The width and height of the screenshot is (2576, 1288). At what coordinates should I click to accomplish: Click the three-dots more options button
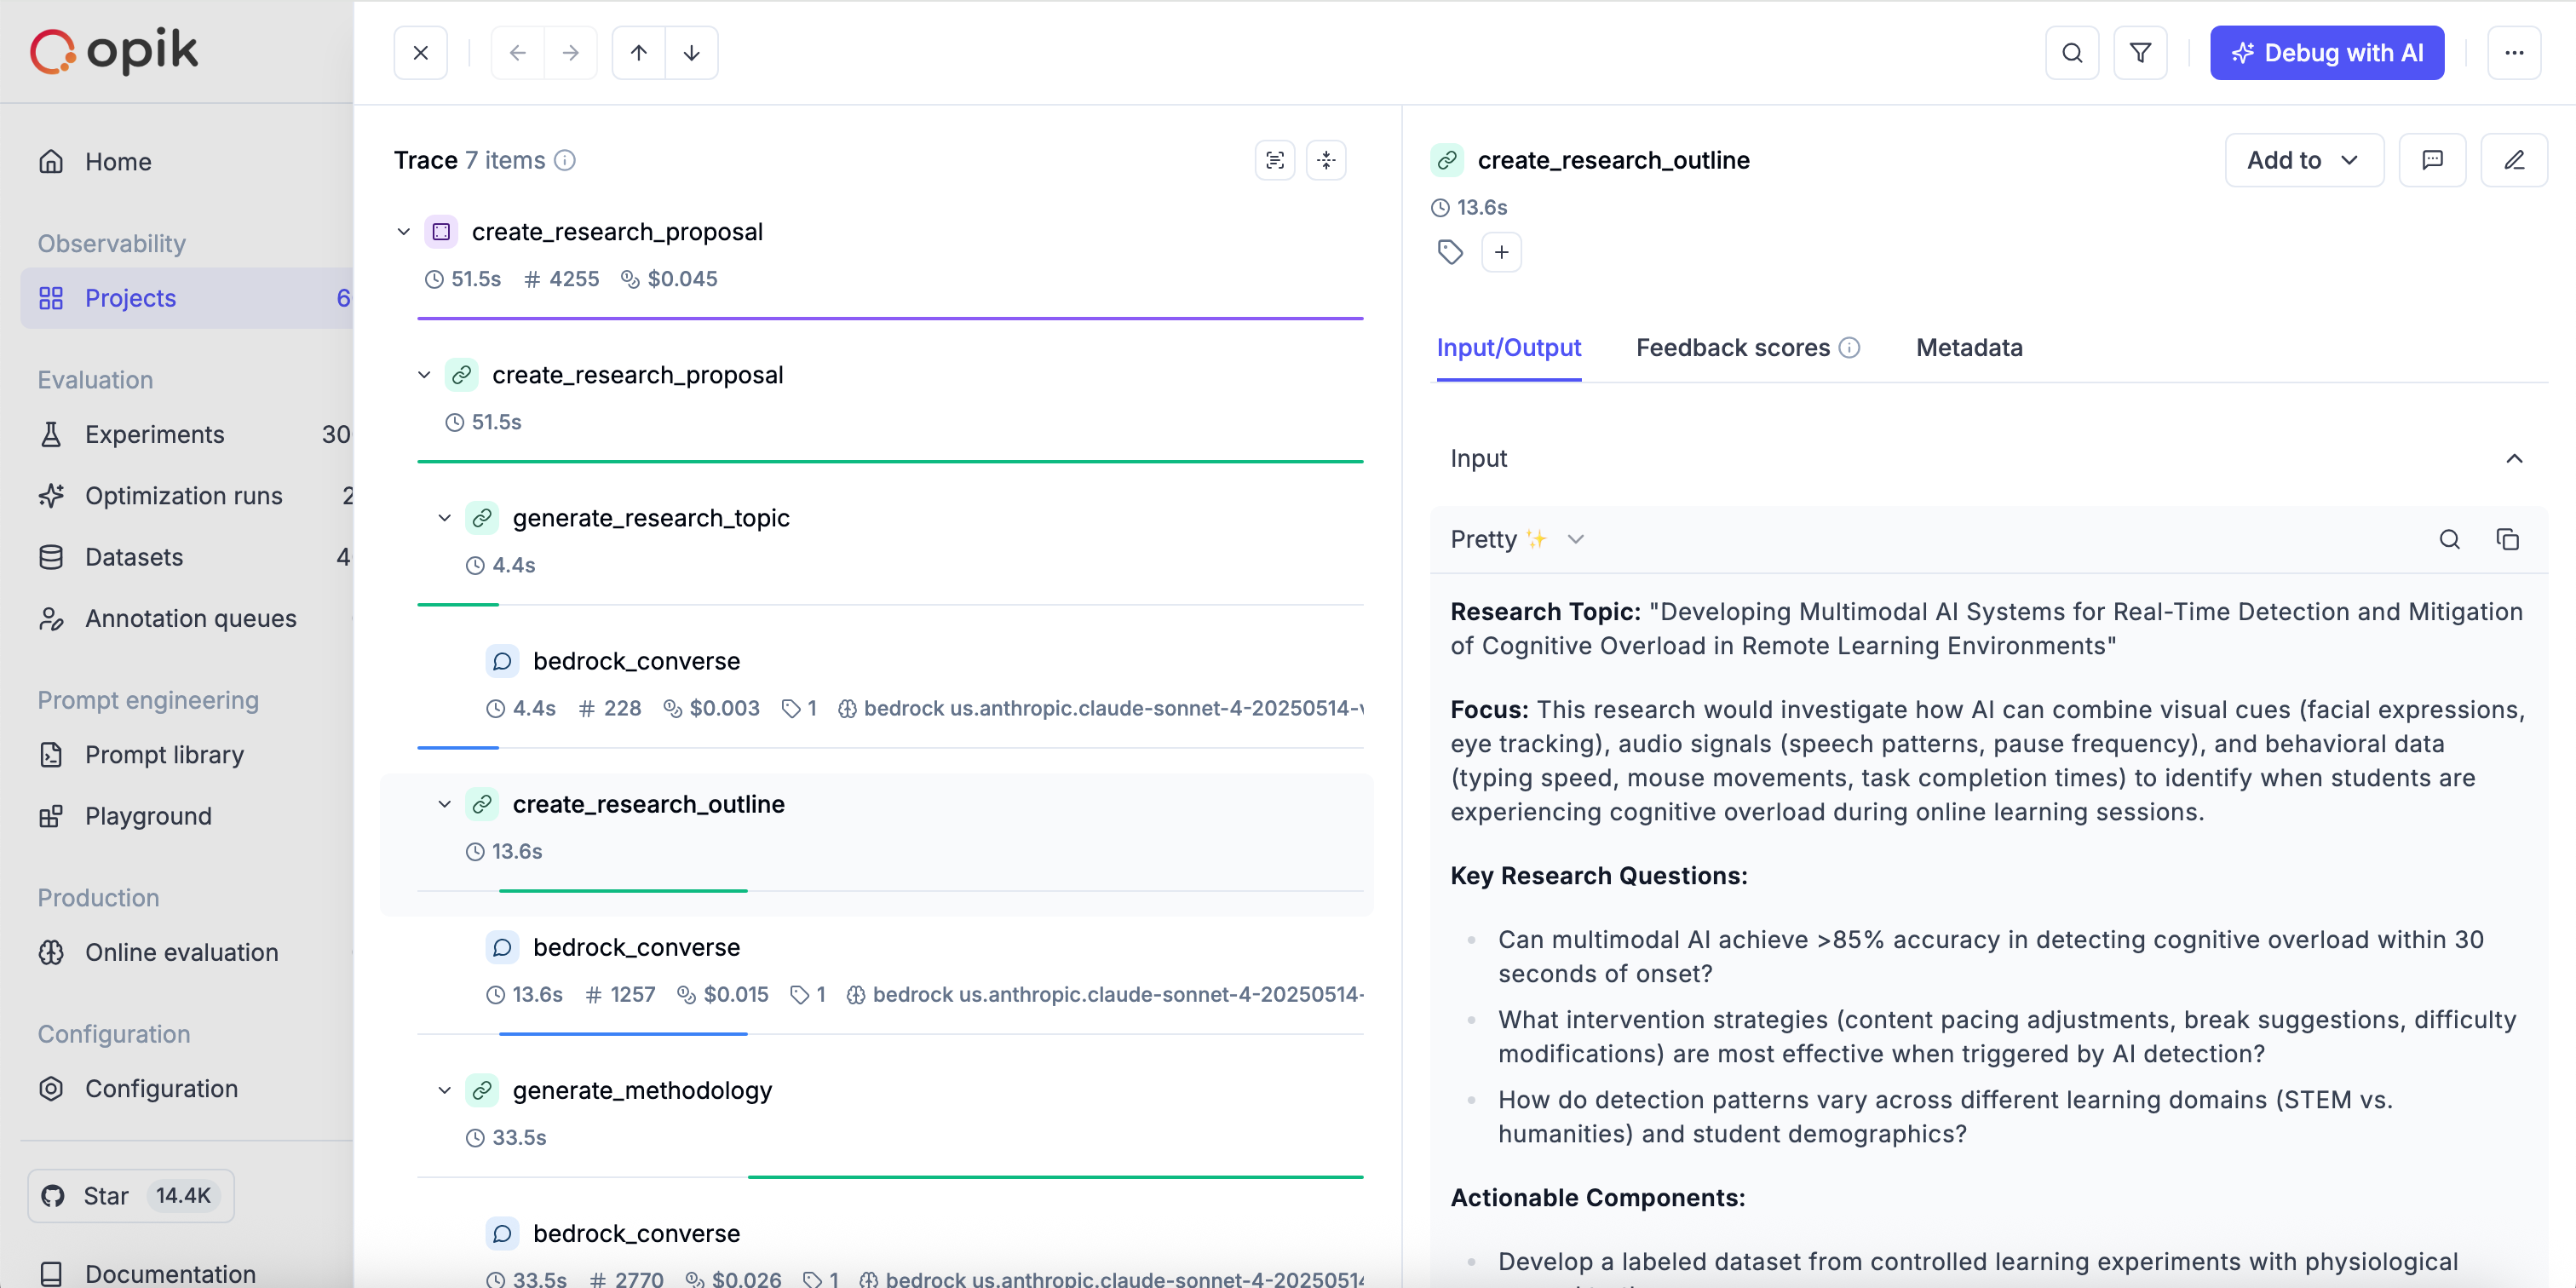click(2514, 53)
